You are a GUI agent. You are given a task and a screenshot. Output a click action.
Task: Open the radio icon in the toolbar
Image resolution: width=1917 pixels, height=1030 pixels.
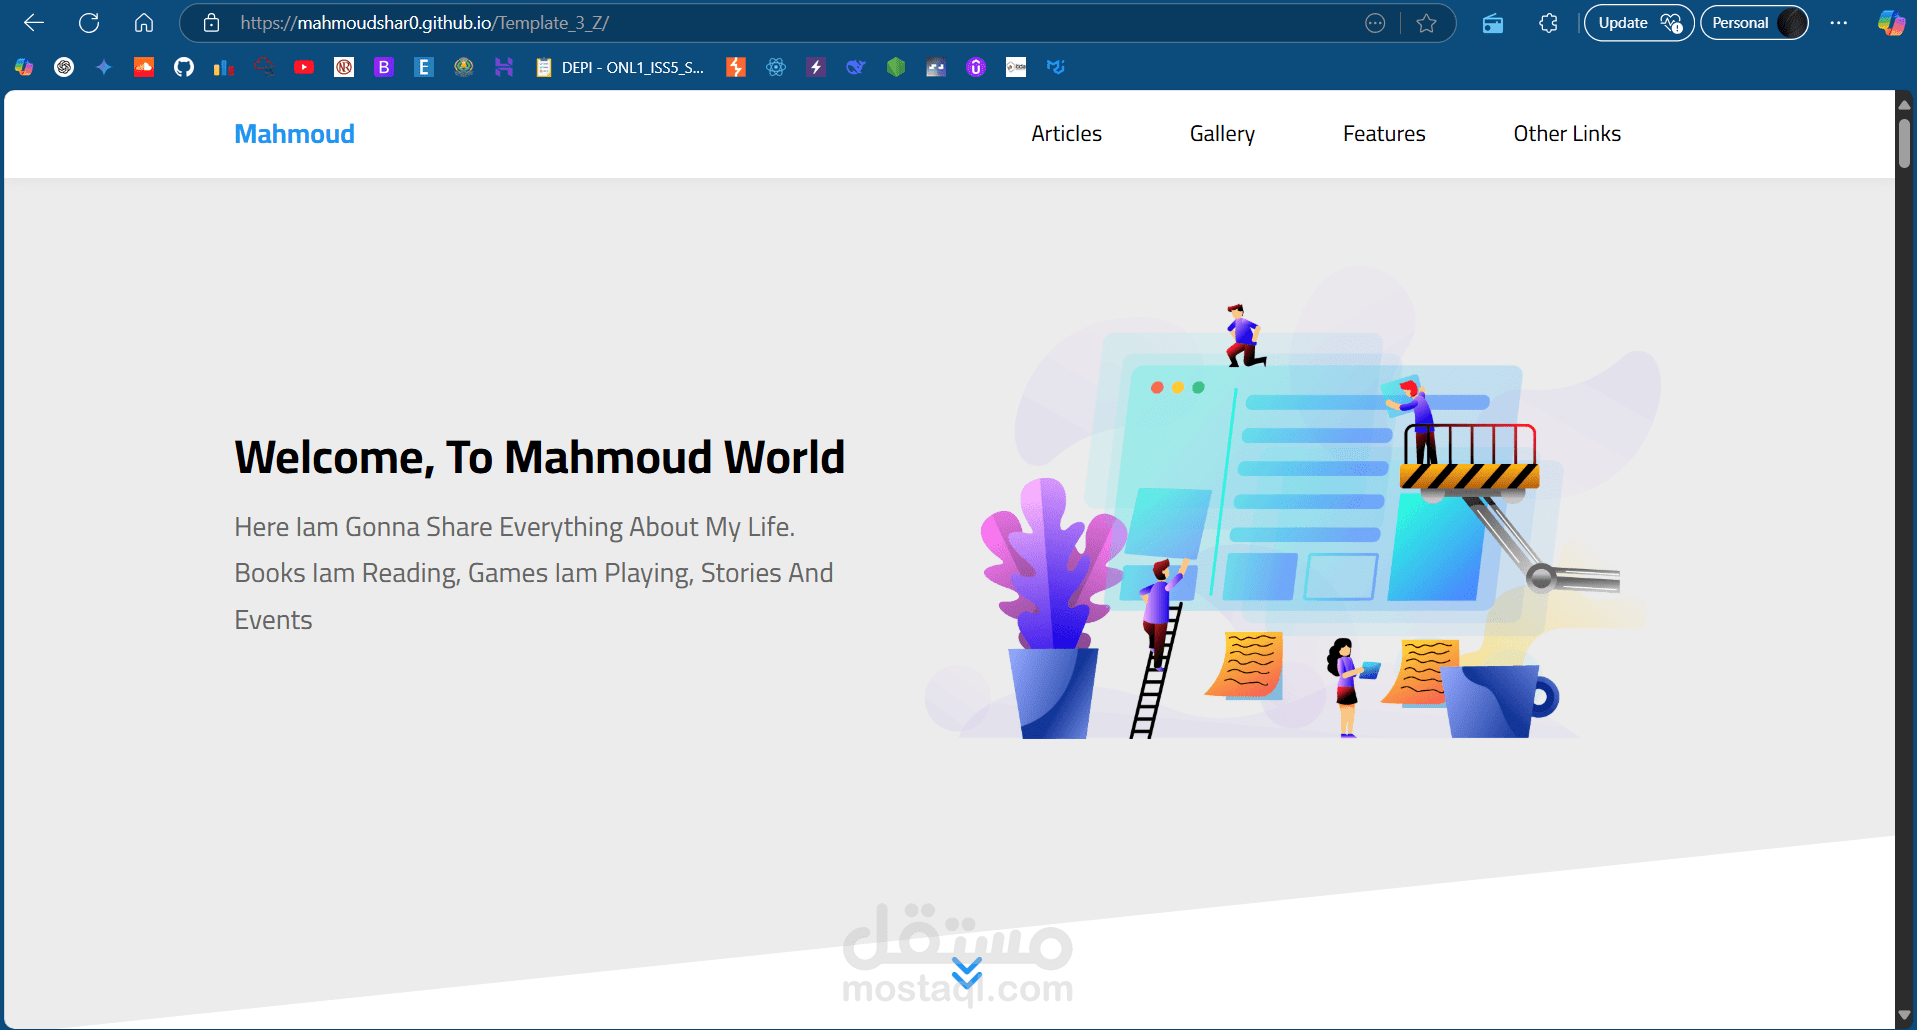pos(1493,23)
